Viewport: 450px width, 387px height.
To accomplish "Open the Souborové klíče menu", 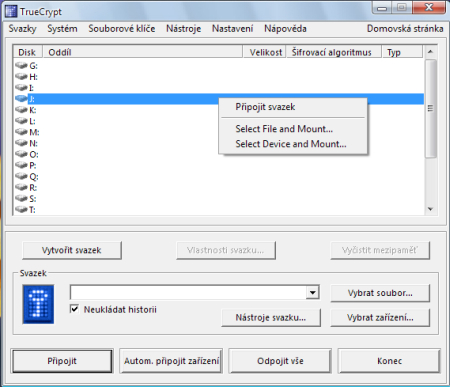I will click(122, 29).
